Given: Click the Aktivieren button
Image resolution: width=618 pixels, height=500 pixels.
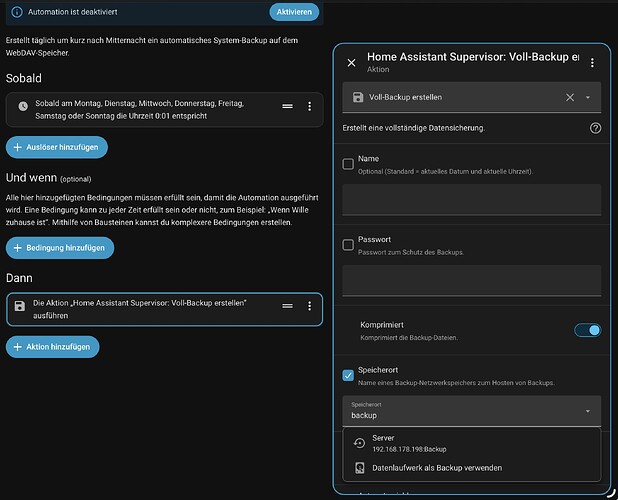Looking at the screenshot, I should [294, 12].
